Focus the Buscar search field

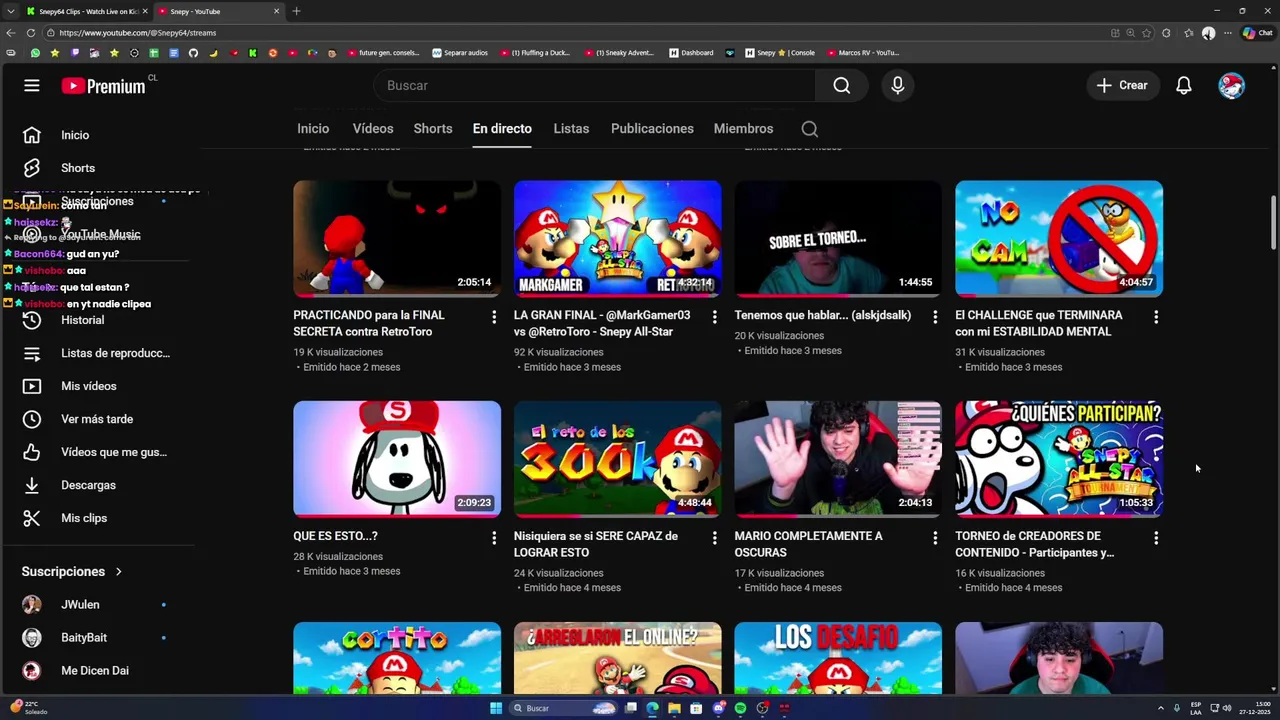coord(594,86)
